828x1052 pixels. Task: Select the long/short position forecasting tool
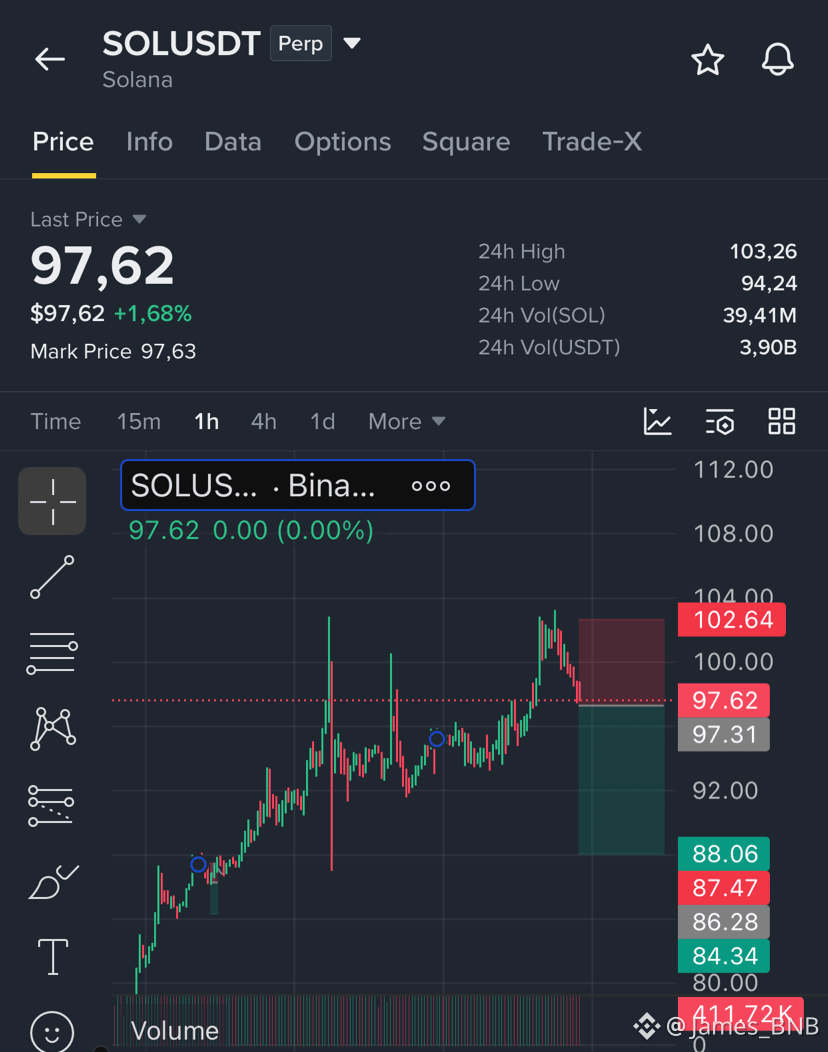click(51, 804)
